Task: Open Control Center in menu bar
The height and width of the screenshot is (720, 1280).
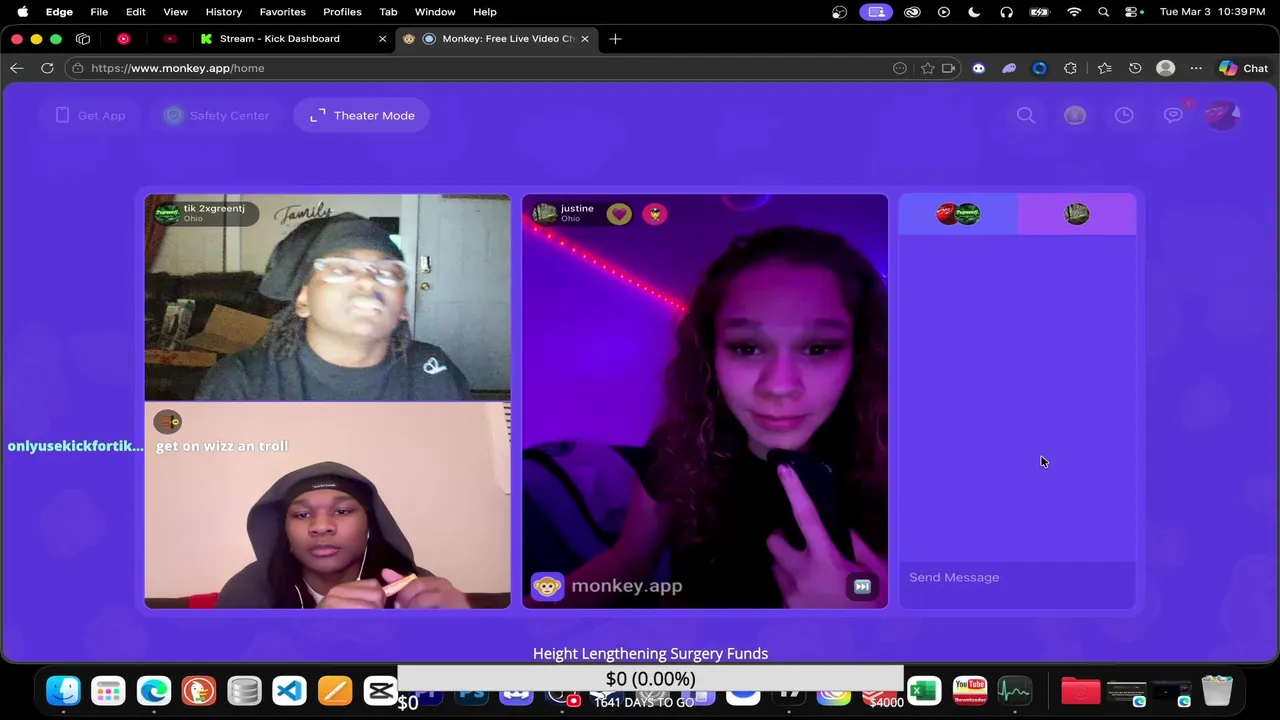Action: click(1133, 12)
